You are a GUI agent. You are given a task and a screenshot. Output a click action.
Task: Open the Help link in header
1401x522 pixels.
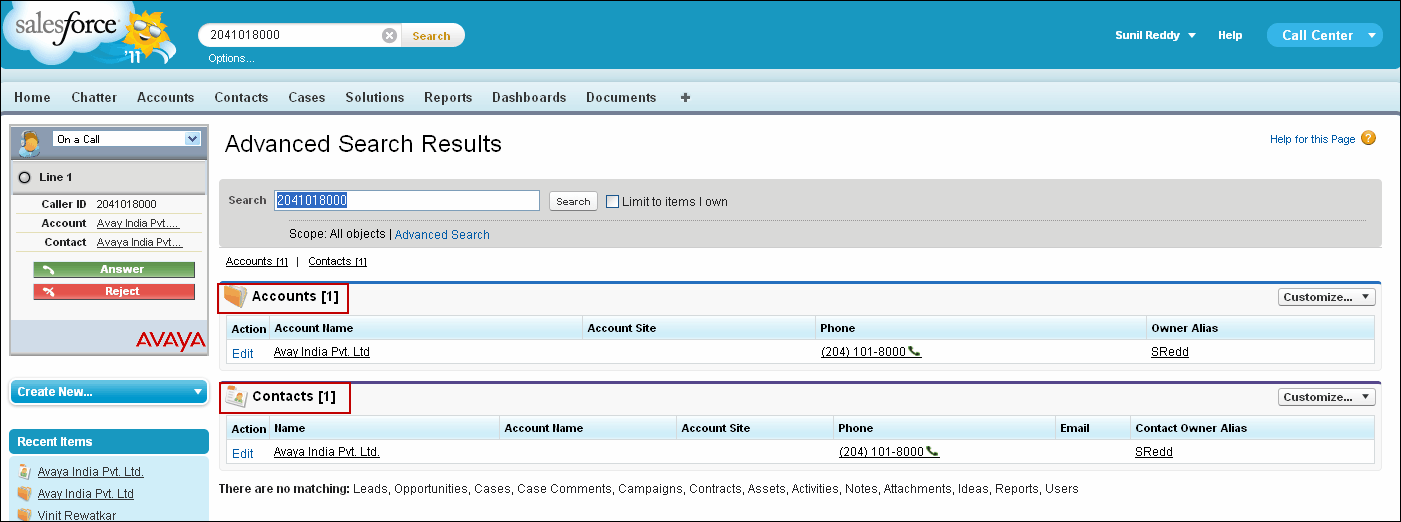(x=1230, y=35)
